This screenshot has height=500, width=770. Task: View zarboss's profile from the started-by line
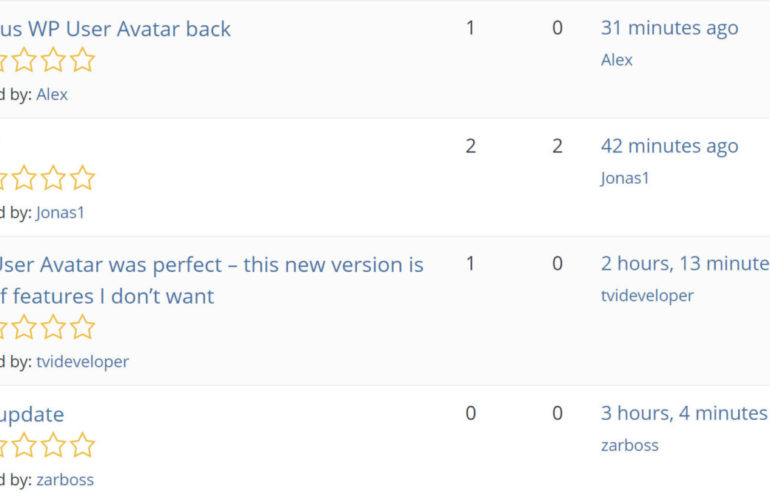coord(65,479)
